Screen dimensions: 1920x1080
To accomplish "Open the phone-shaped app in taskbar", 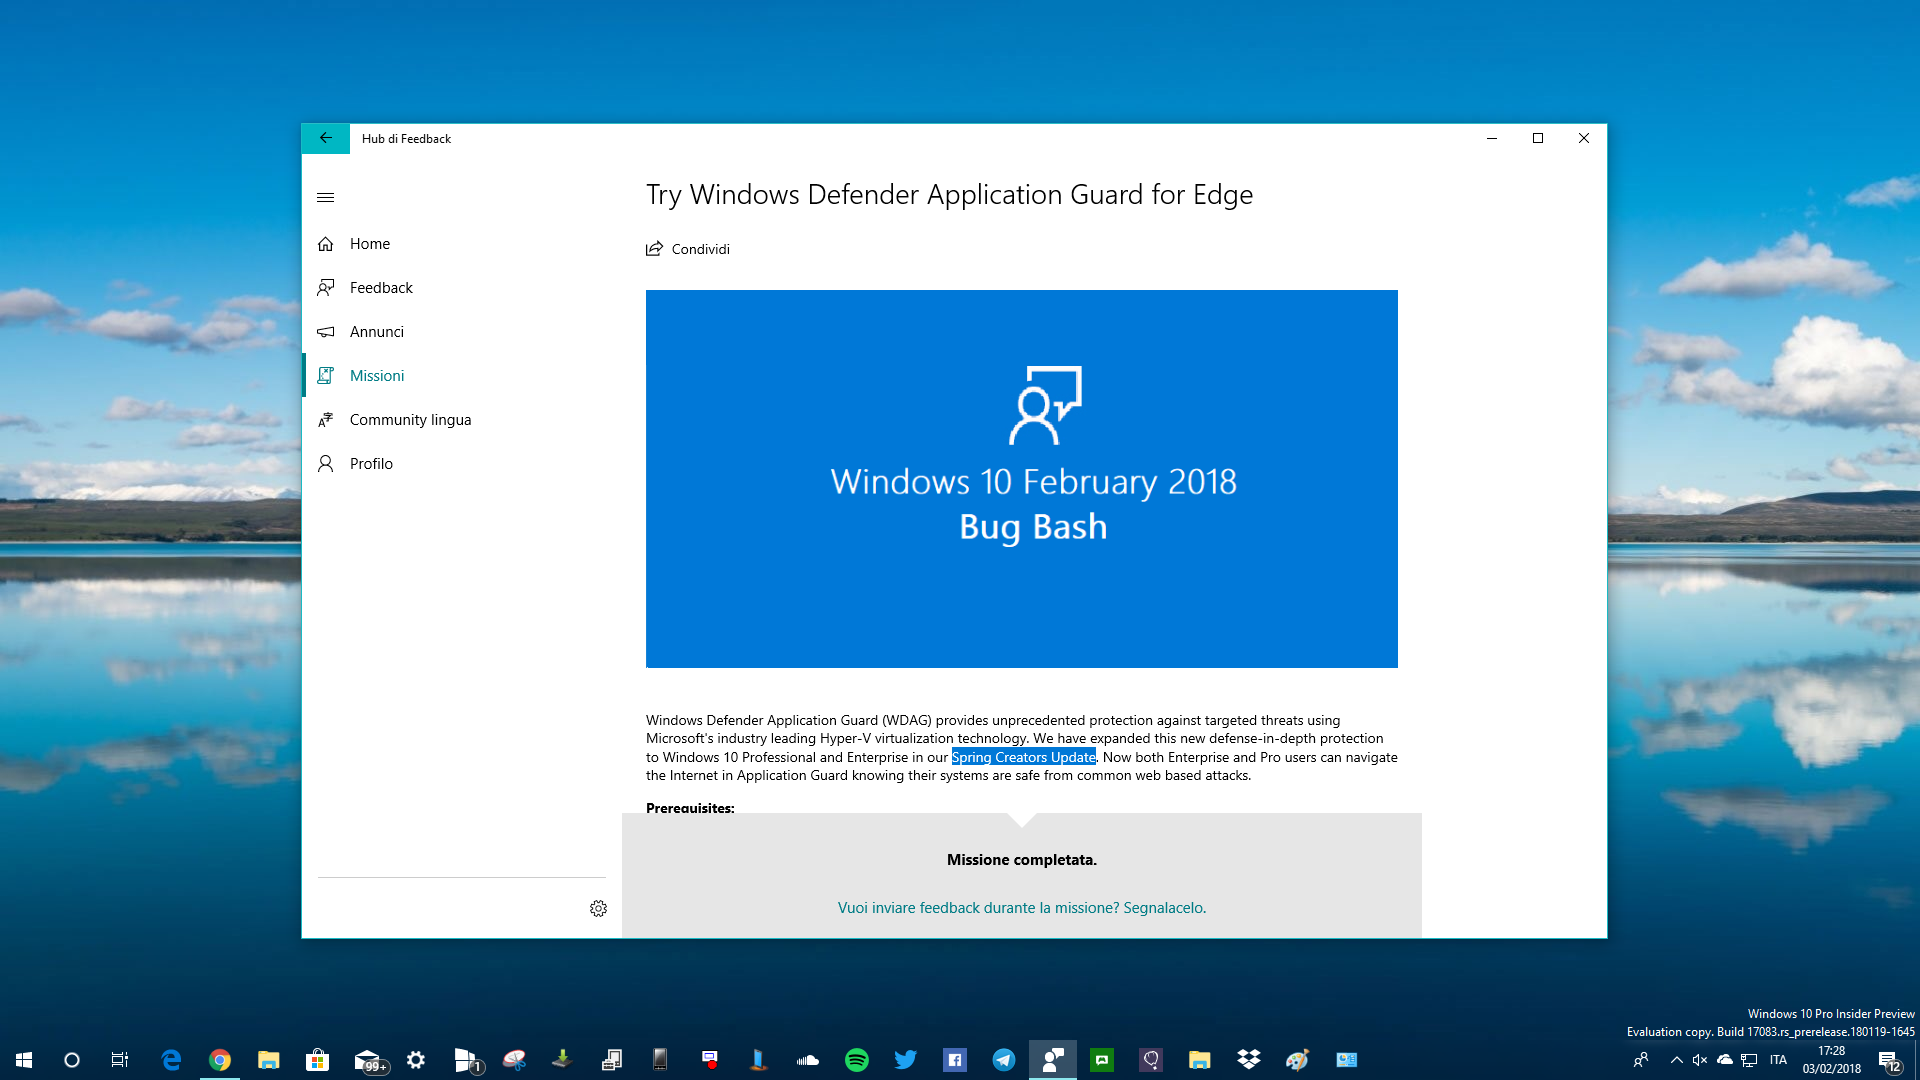I will coord(660,1060).
